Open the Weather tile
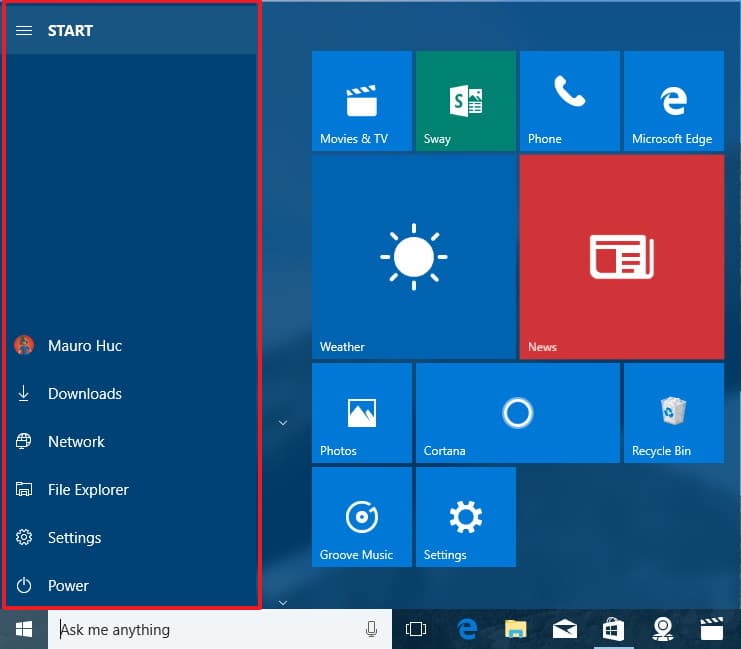Image resolution: width=741 pixels, height=649 pixels. [x=414, y=257]
